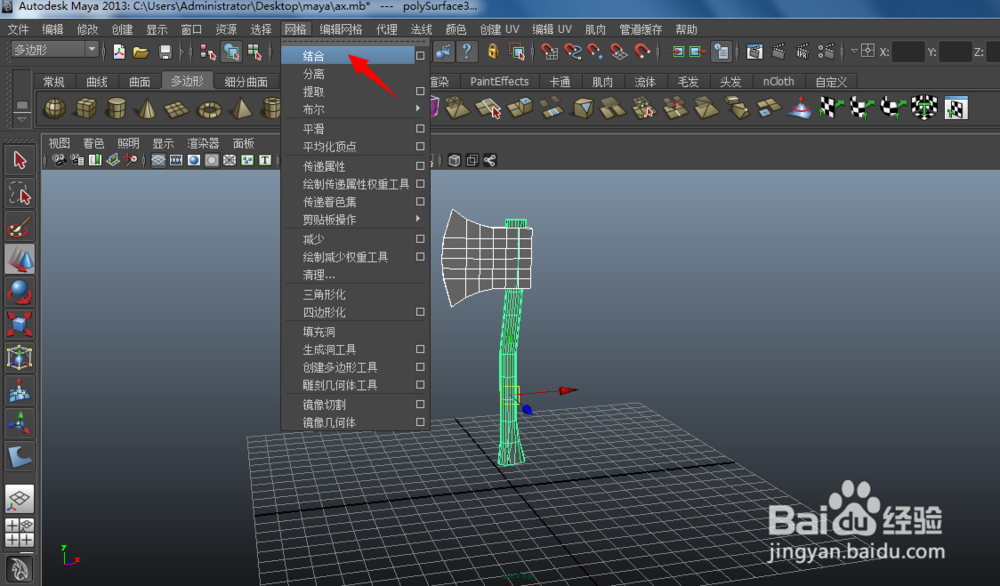The image size is (1000, 586).
Task: Activate the Move tool in toolbox
Action: point(20,259)
